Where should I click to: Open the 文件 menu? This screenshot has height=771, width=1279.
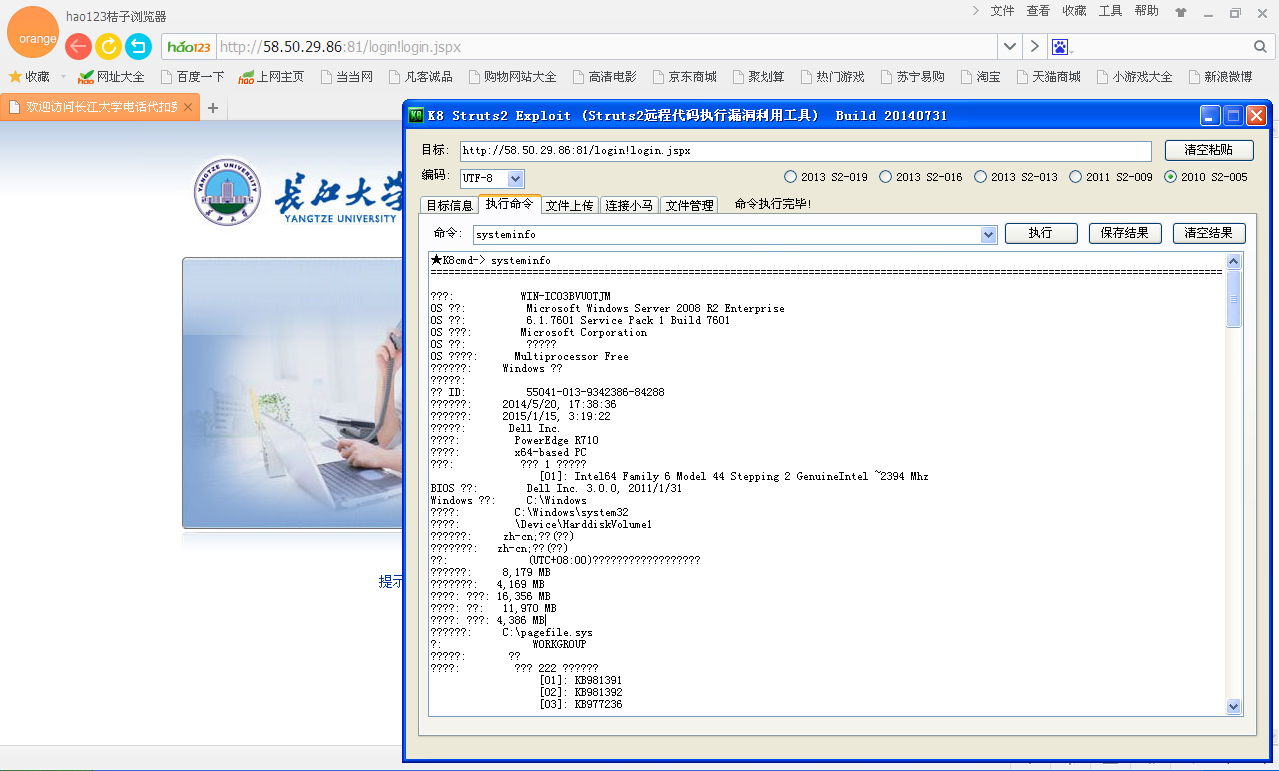1002,11
